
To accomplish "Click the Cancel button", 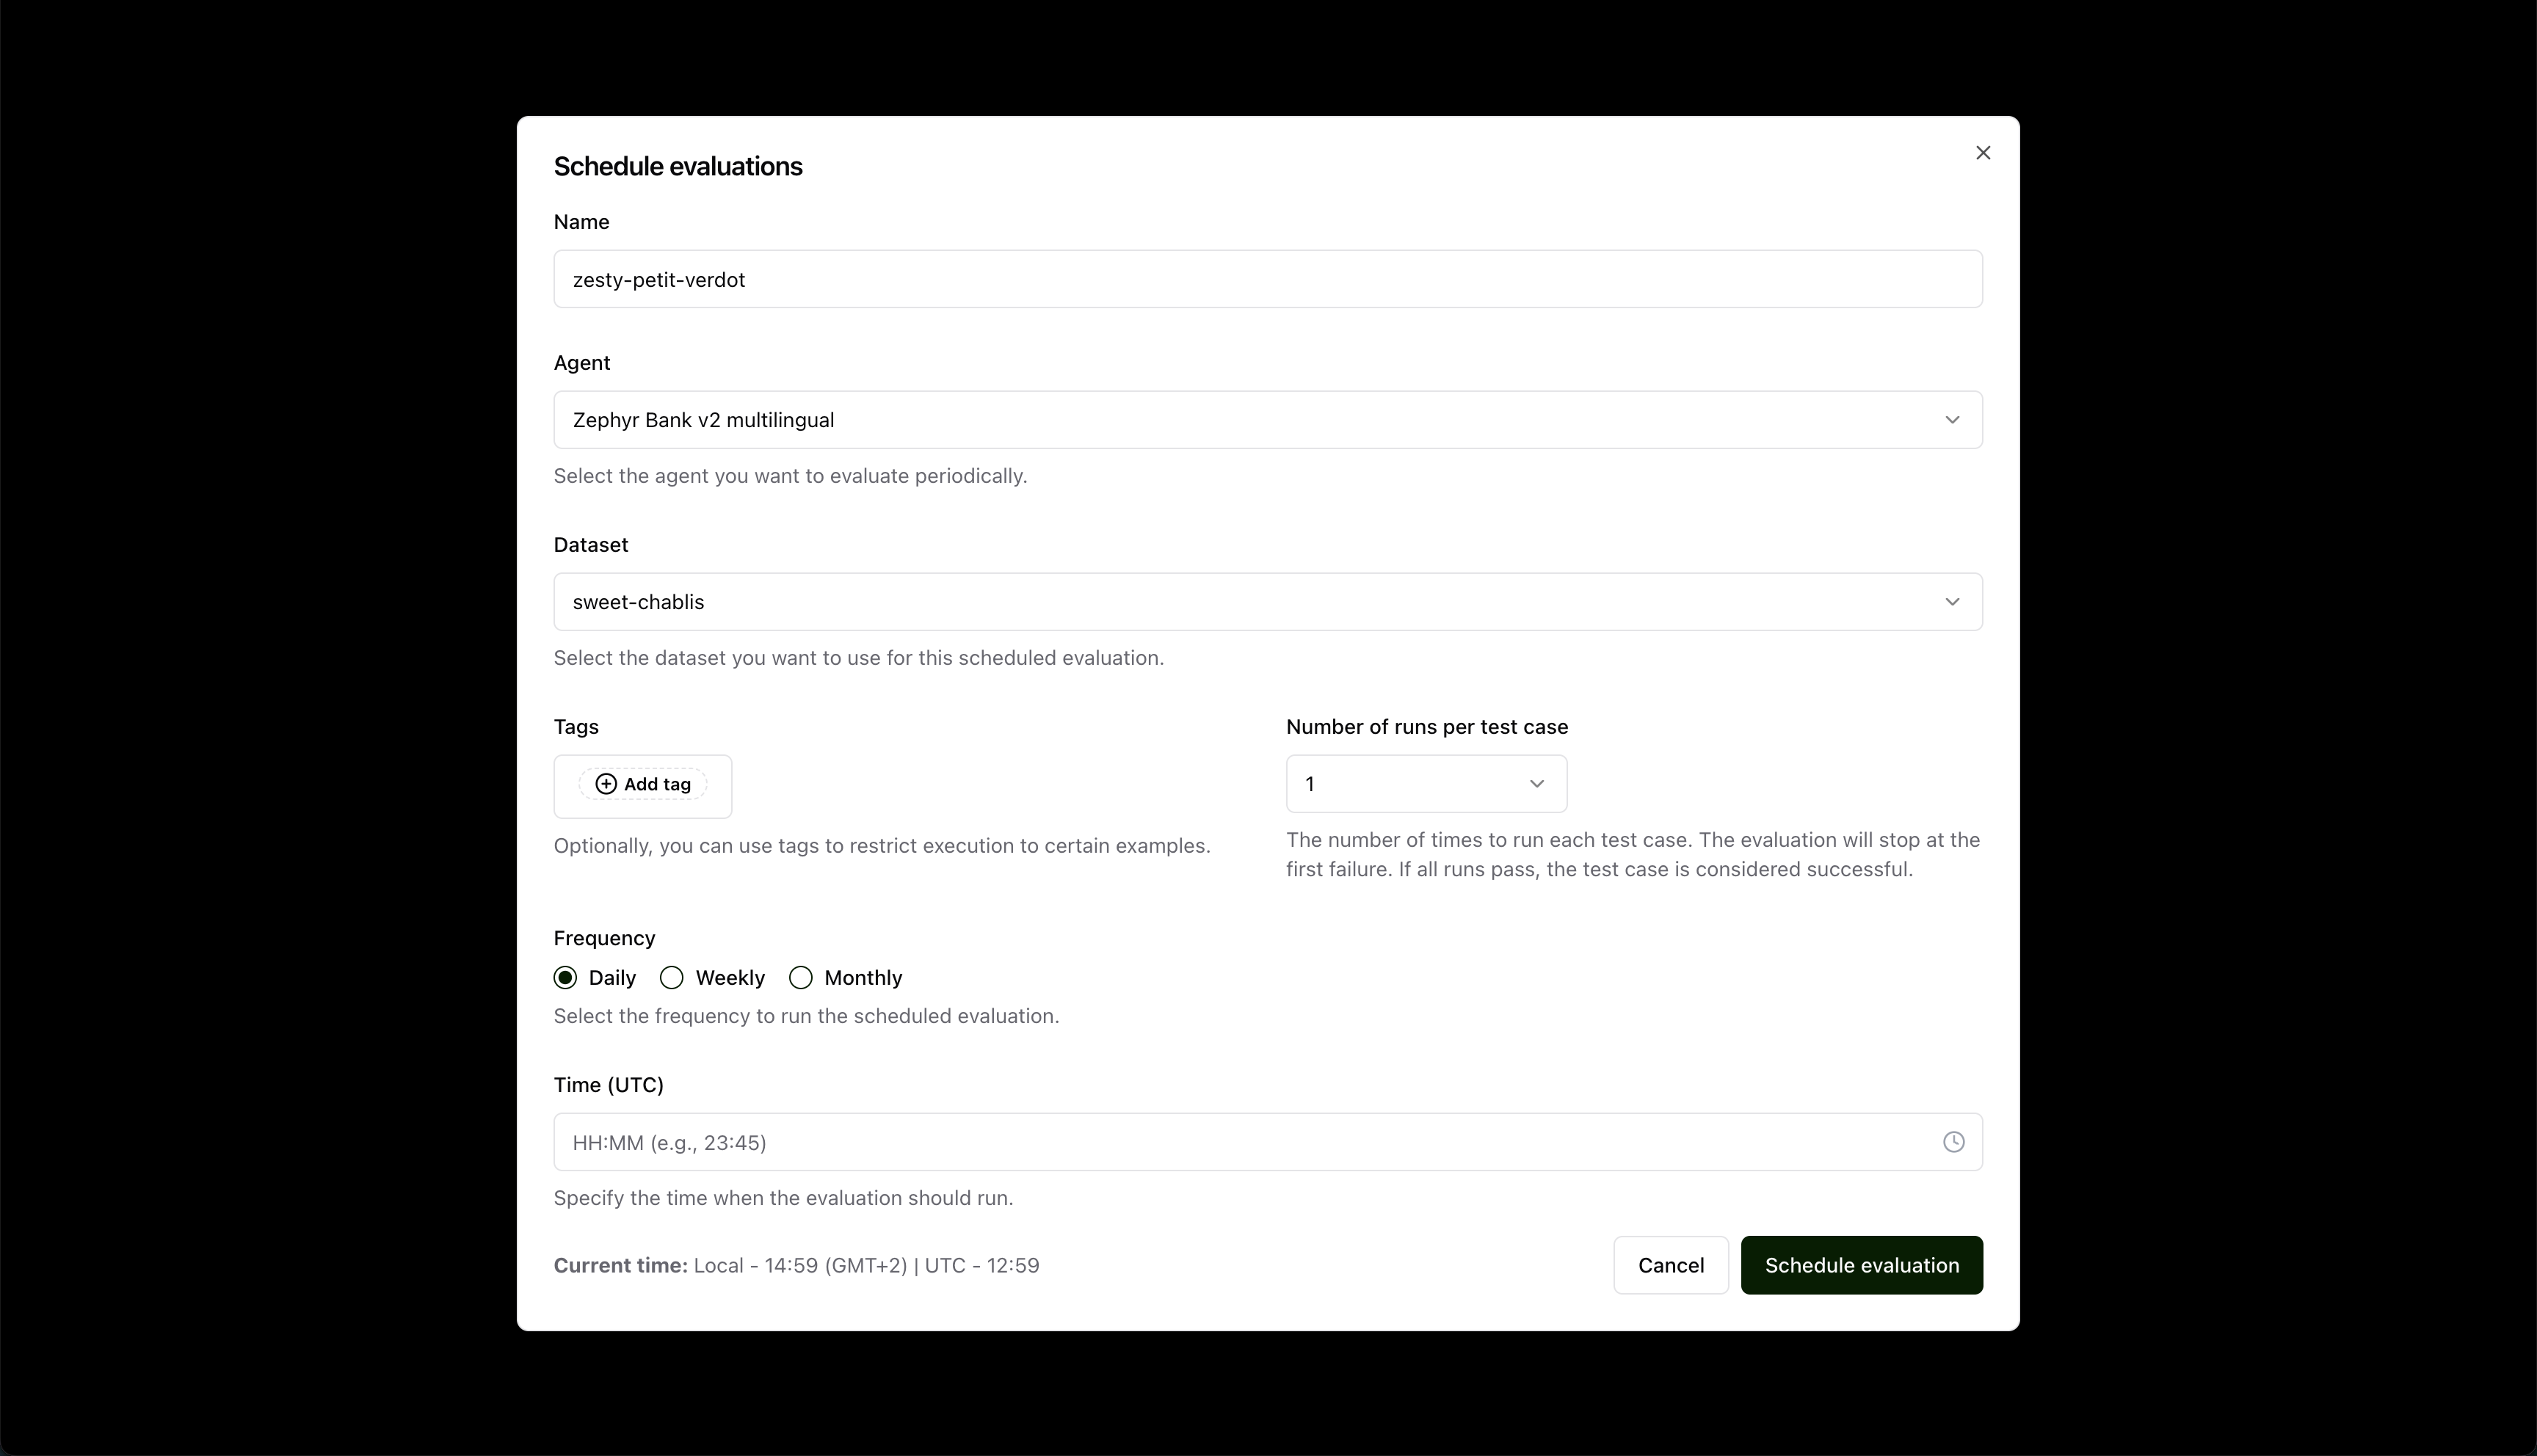I will pos(1670,1265).
